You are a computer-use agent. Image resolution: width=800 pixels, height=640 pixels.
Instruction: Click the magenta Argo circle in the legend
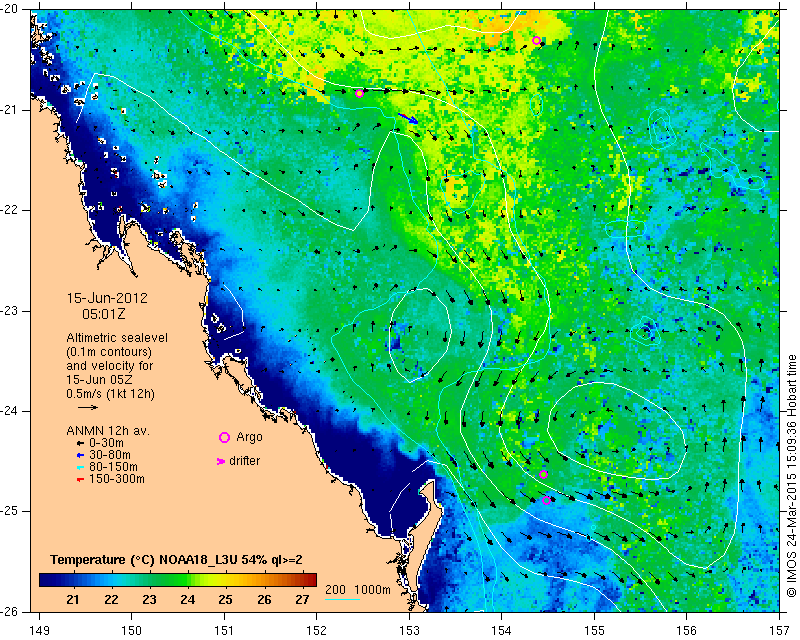pyautogui.click(x=224, y=437)
